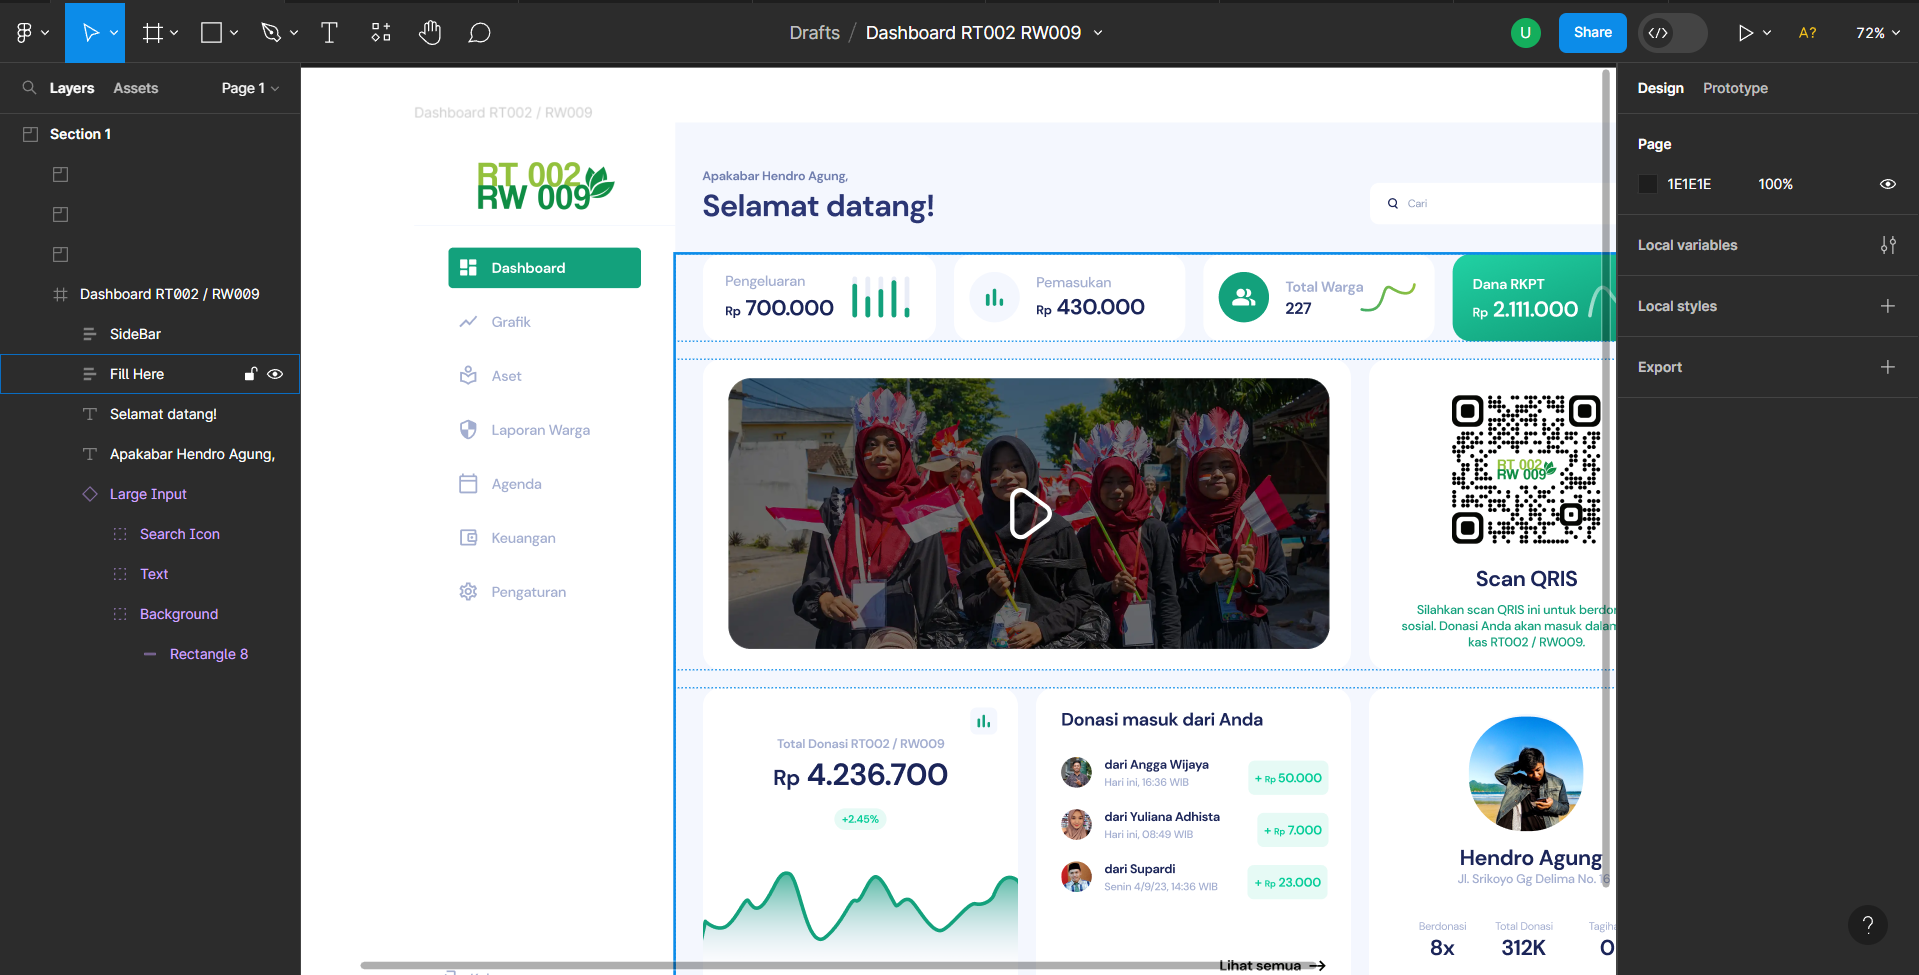Click the help question mark button
The width and height of the screenshot is (1919, 975).
(1867, 925)
